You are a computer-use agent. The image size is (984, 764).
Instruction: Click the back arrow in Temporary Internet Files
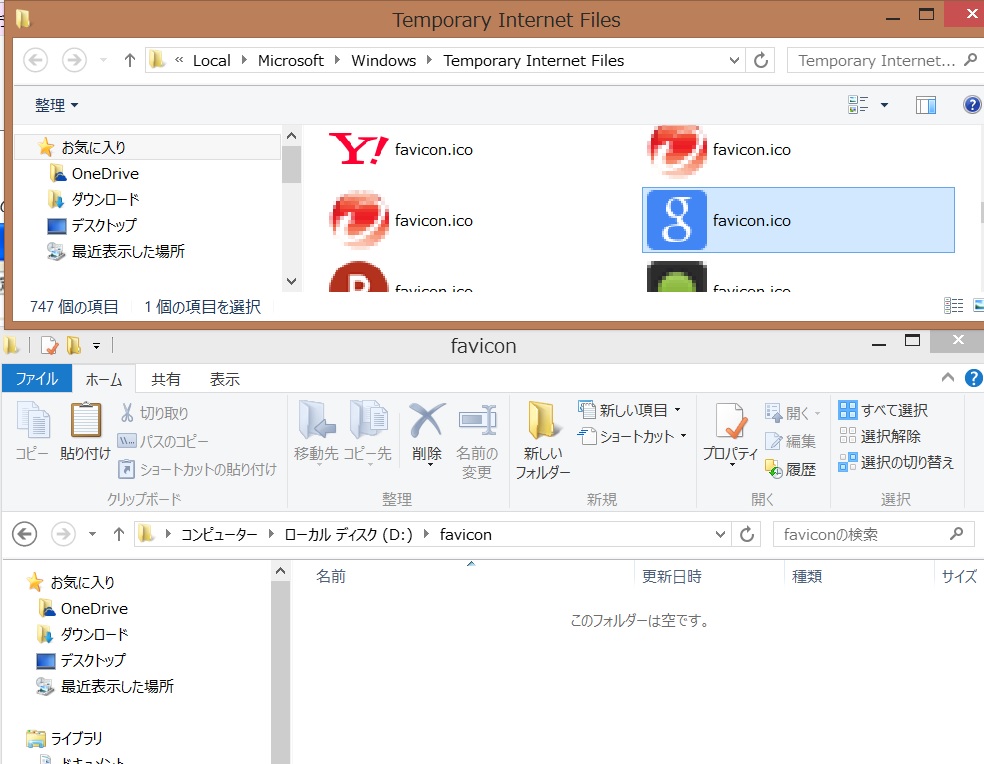pyautogui.click(x=35, y=60)
